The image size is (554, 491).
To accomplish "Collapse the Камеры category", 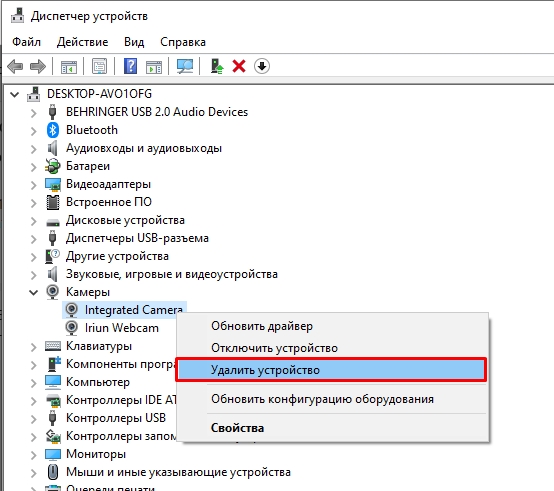I will click(34, 292).
